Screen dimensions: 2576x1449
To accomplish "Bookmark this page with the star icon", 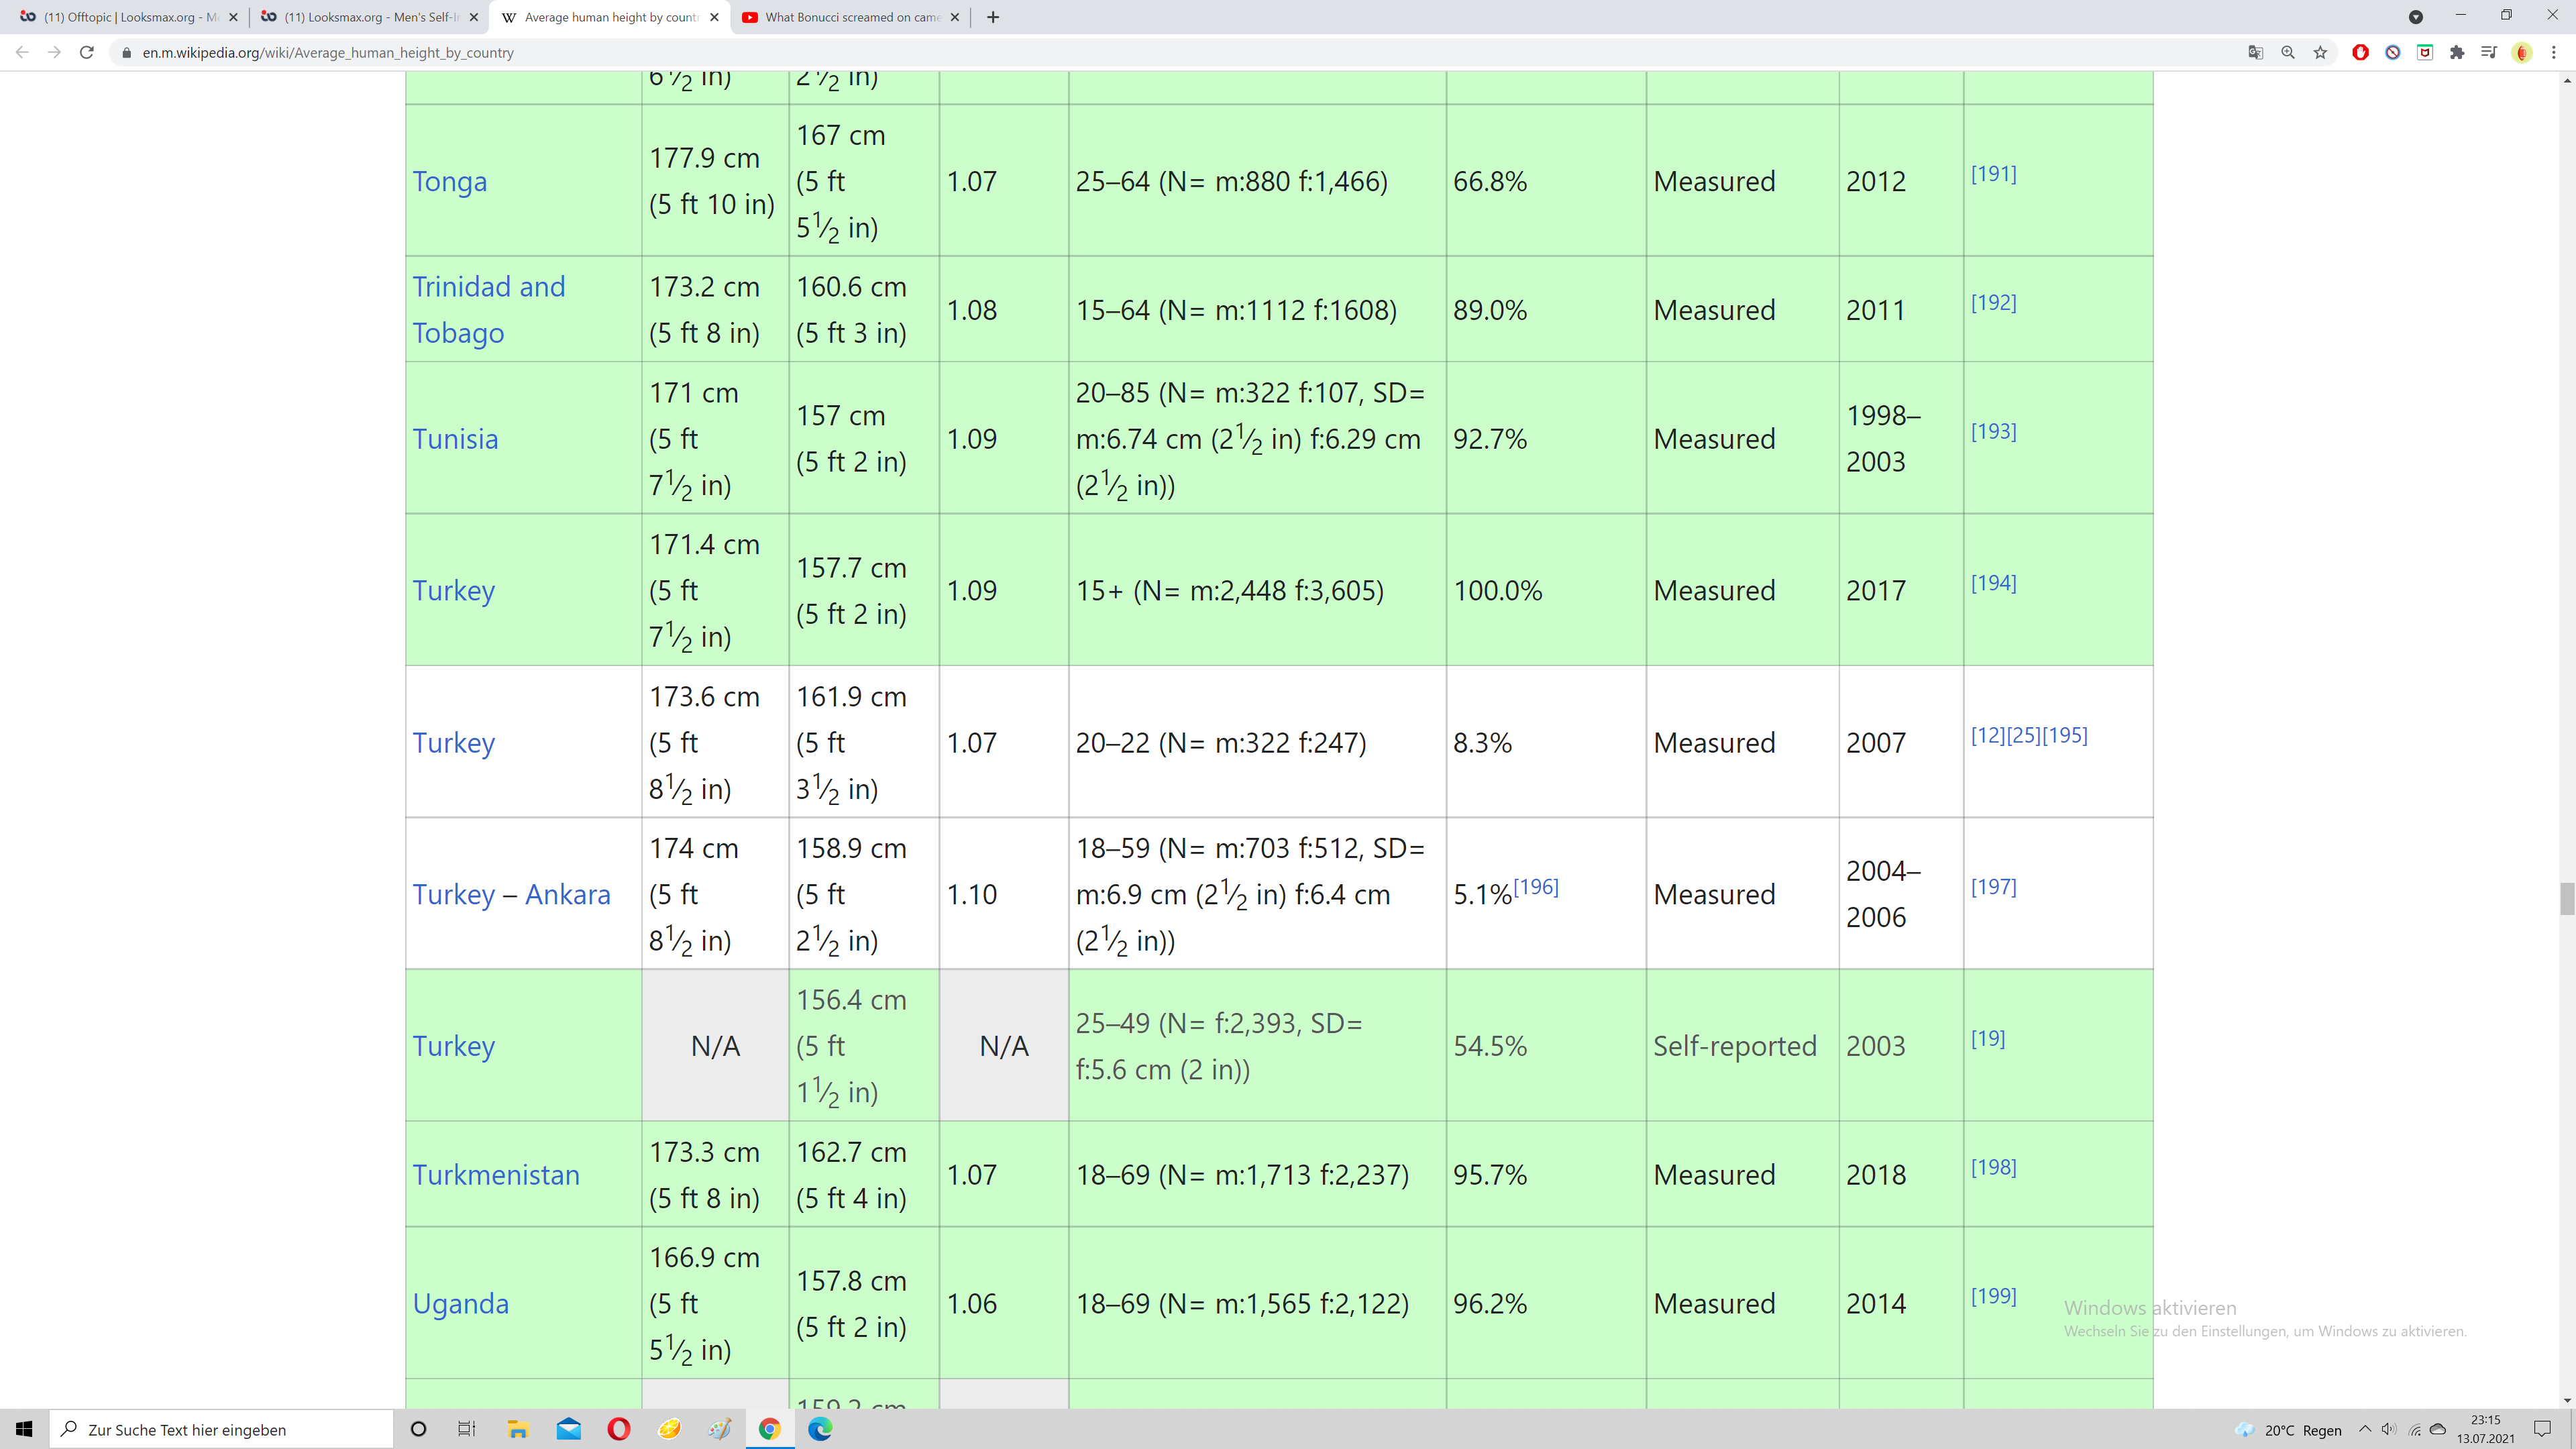I will coord(2320,52).
